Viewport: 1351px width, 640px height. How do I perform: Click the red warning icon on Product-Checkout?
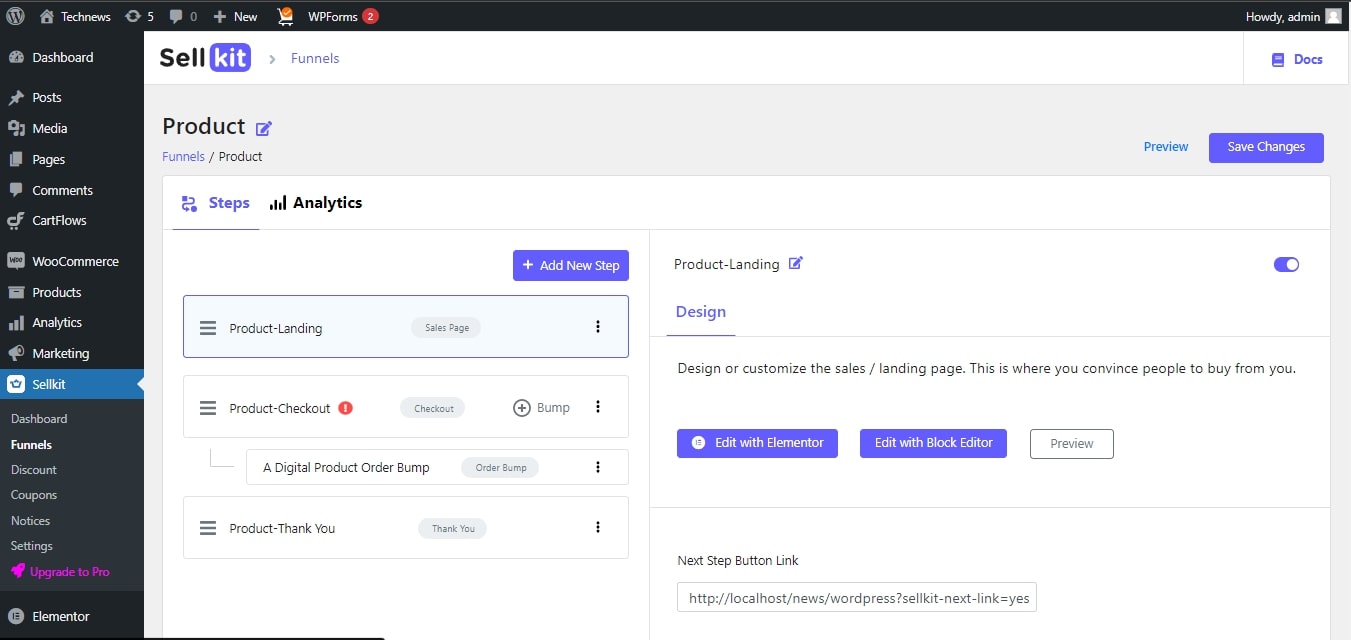[x=346, y=408]
